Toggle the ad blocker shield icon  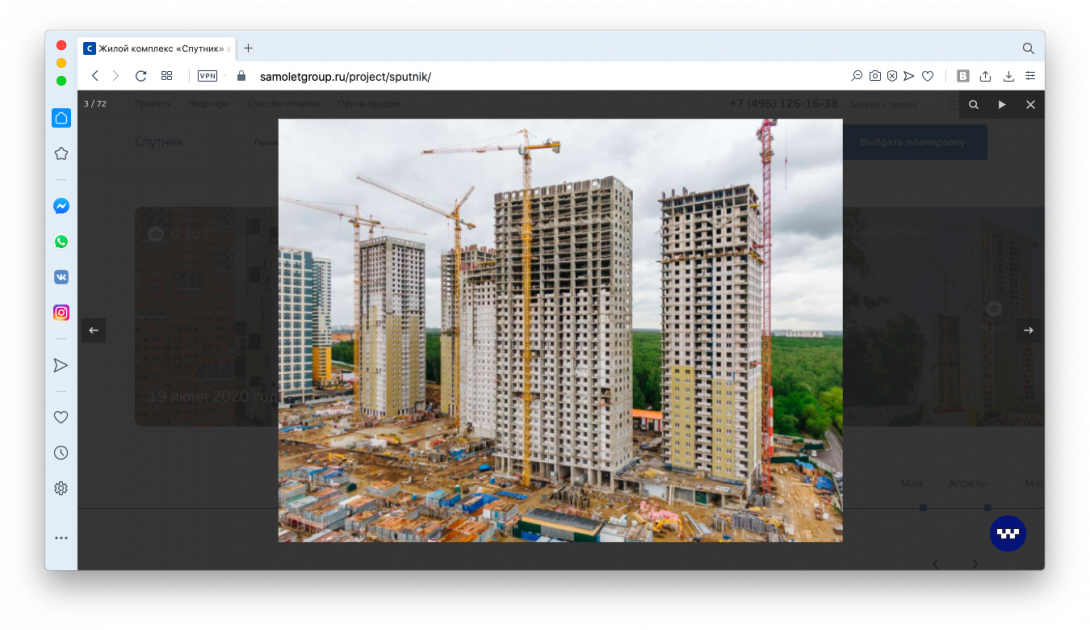point(892,76)
